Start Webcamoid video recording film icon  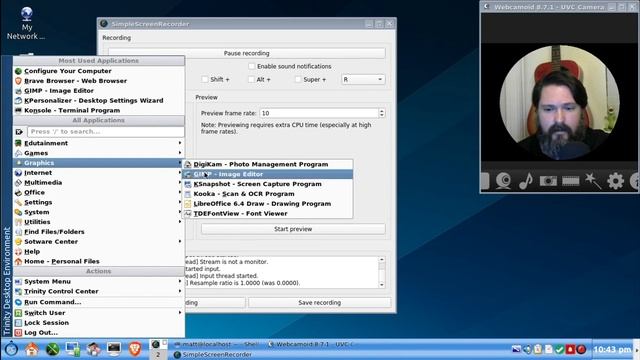click(x=570, y=180)
